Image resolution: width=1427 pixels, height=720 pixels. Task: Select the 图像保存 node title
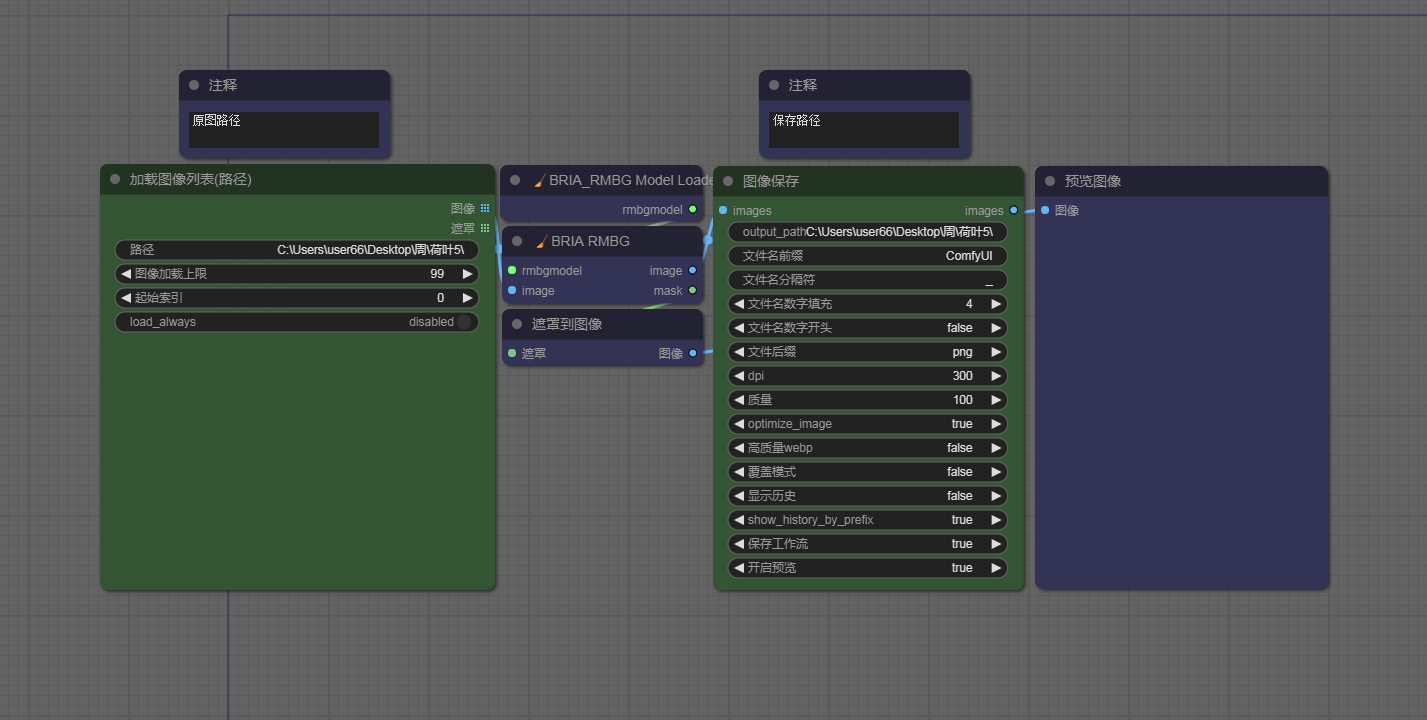771,181
